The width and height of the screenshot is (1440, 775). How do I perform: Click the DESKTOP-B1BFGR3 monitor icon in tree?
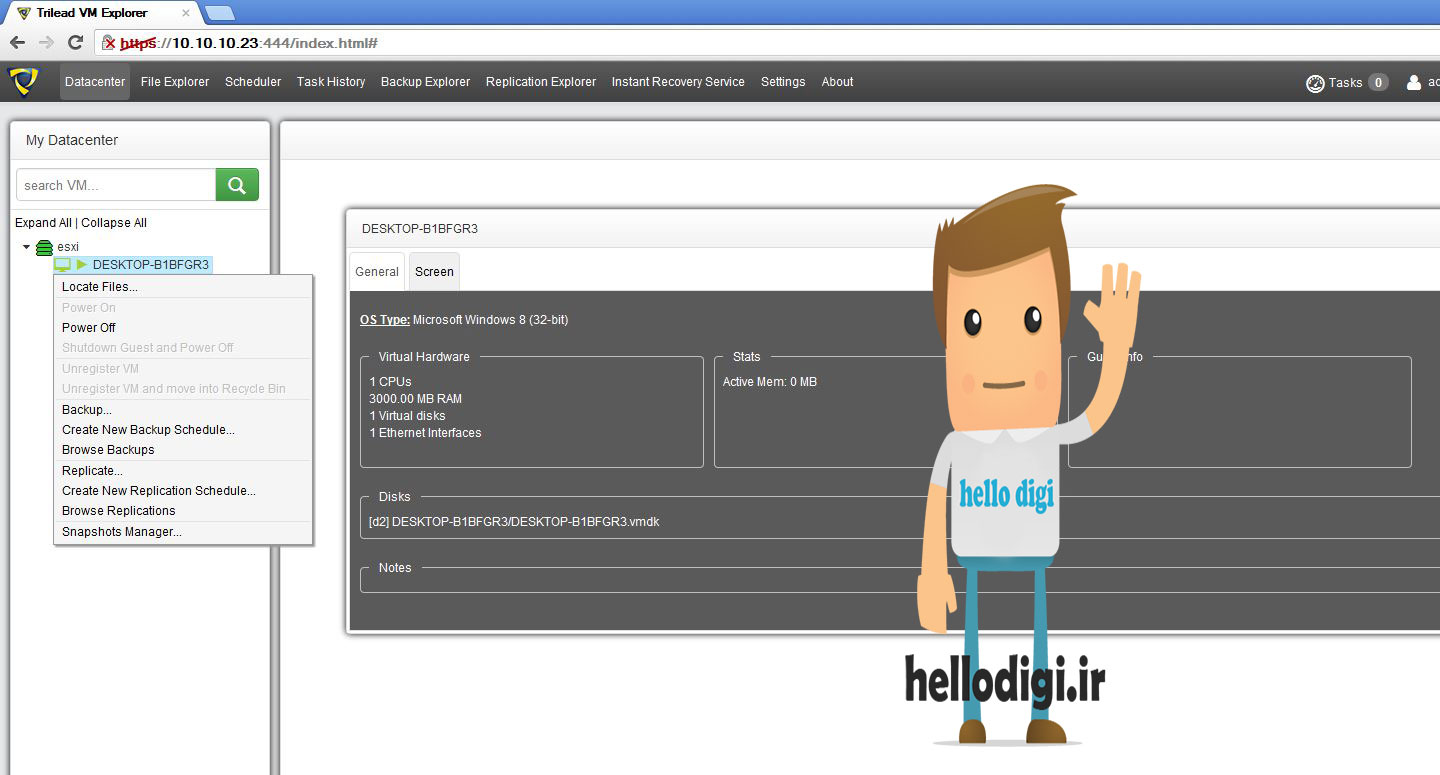point(62,265)
